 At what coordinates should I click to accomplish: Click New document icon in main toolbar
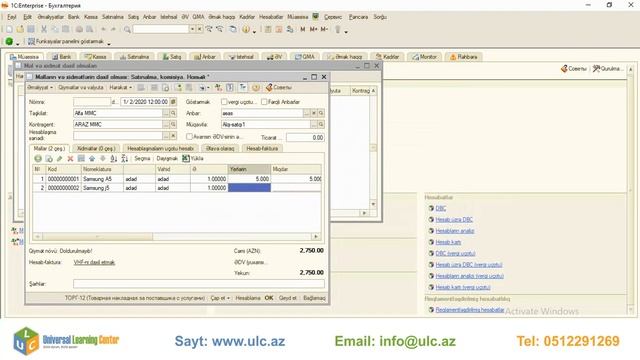(x=9, y=29)
